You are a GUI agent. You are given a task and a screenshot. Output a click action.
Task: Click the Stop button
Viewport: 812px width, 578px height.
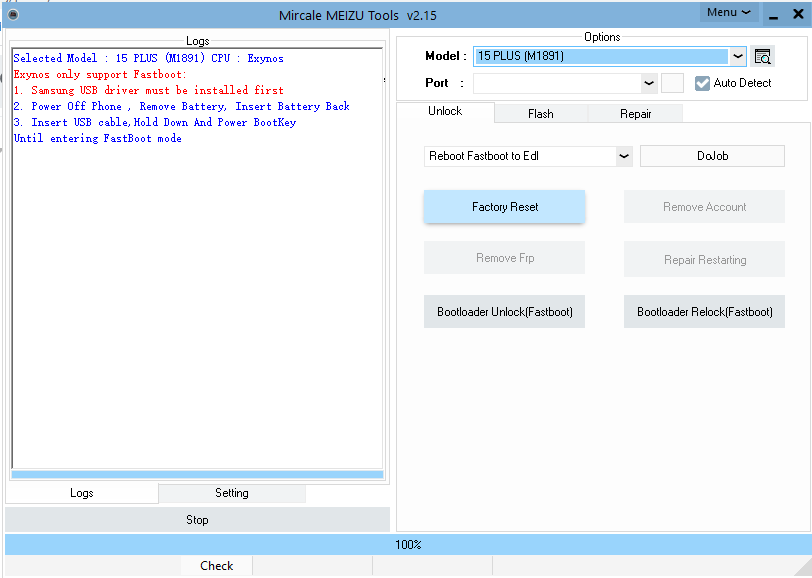click(197, 519)
